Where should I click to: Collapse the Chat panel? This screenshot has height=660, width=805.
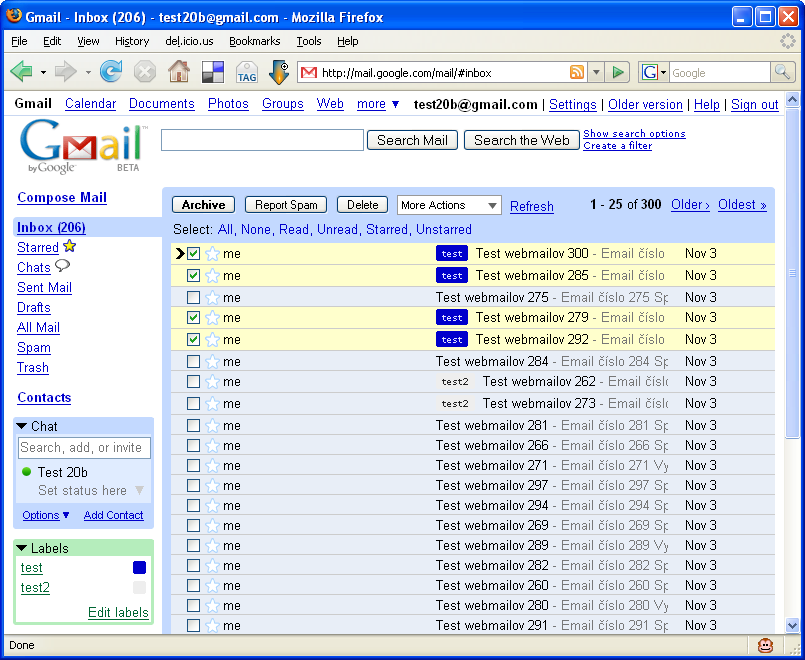point(21,426)
